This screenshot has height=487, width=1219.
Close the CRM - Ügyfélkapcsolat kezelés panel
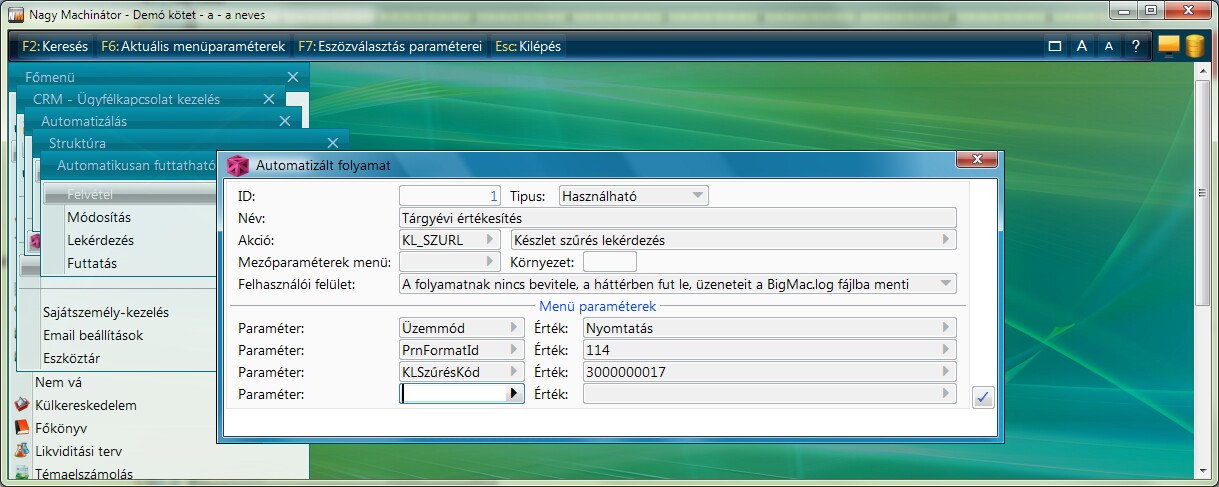(269, 99)
